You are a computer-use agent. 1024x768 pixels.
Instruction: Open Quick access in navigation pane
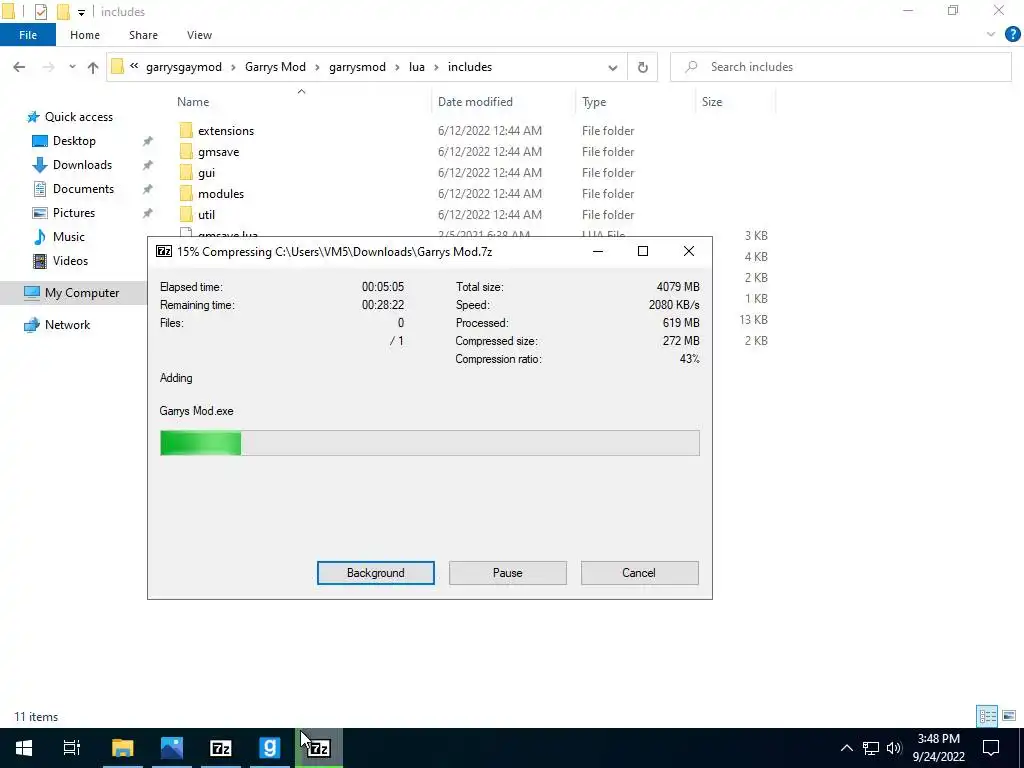click(78, 117)
